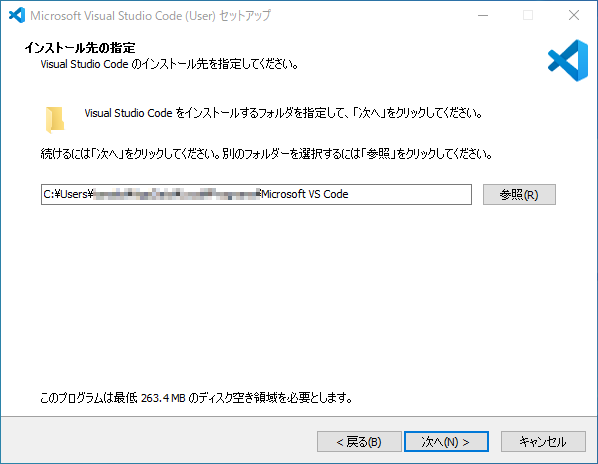The image size is (598, 464).
Task: Go back with the 戻る(B) button
Action: pos(359,442)
